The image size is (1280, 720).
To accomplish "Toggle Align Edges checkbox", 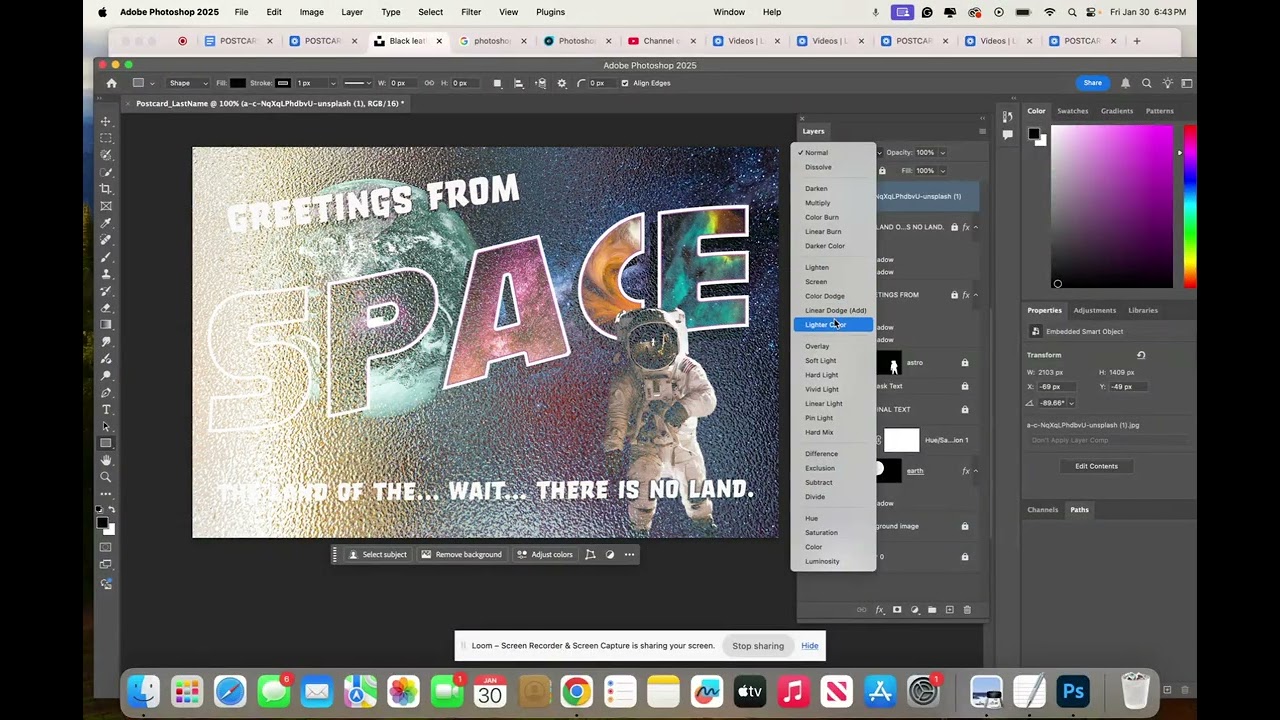I will coord(625,83).
